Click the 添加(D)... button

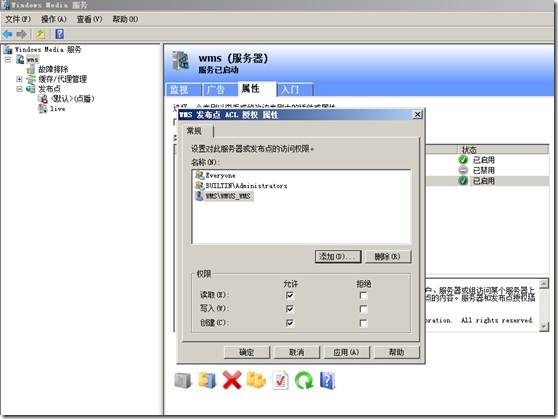[x=338, y=256]
